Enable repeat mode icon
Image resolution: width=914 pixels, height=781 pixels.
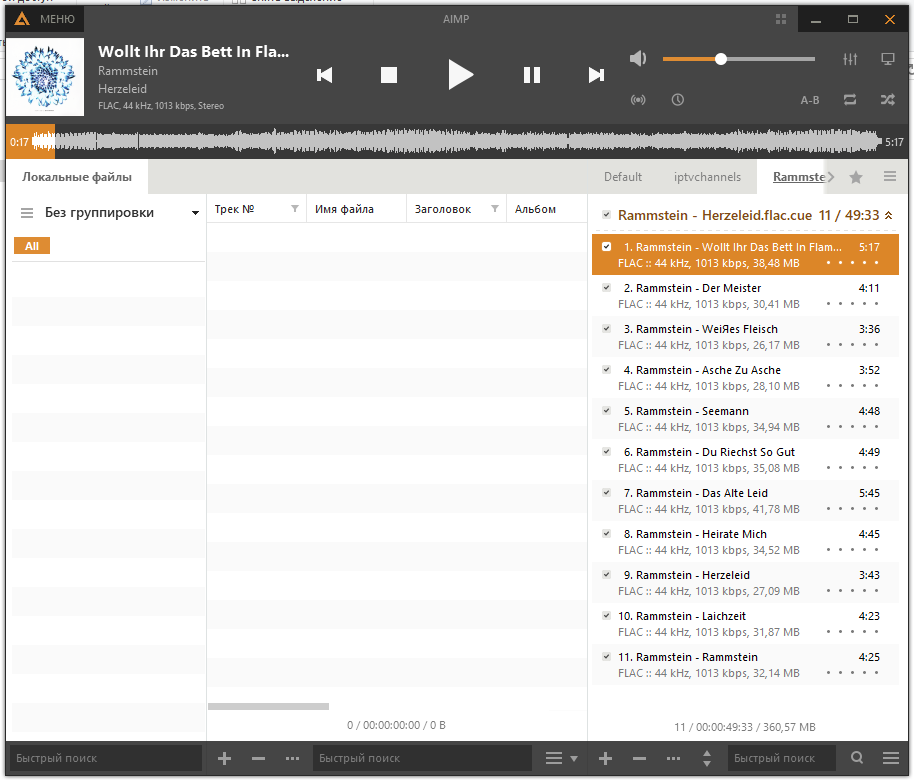pos(850,100)
